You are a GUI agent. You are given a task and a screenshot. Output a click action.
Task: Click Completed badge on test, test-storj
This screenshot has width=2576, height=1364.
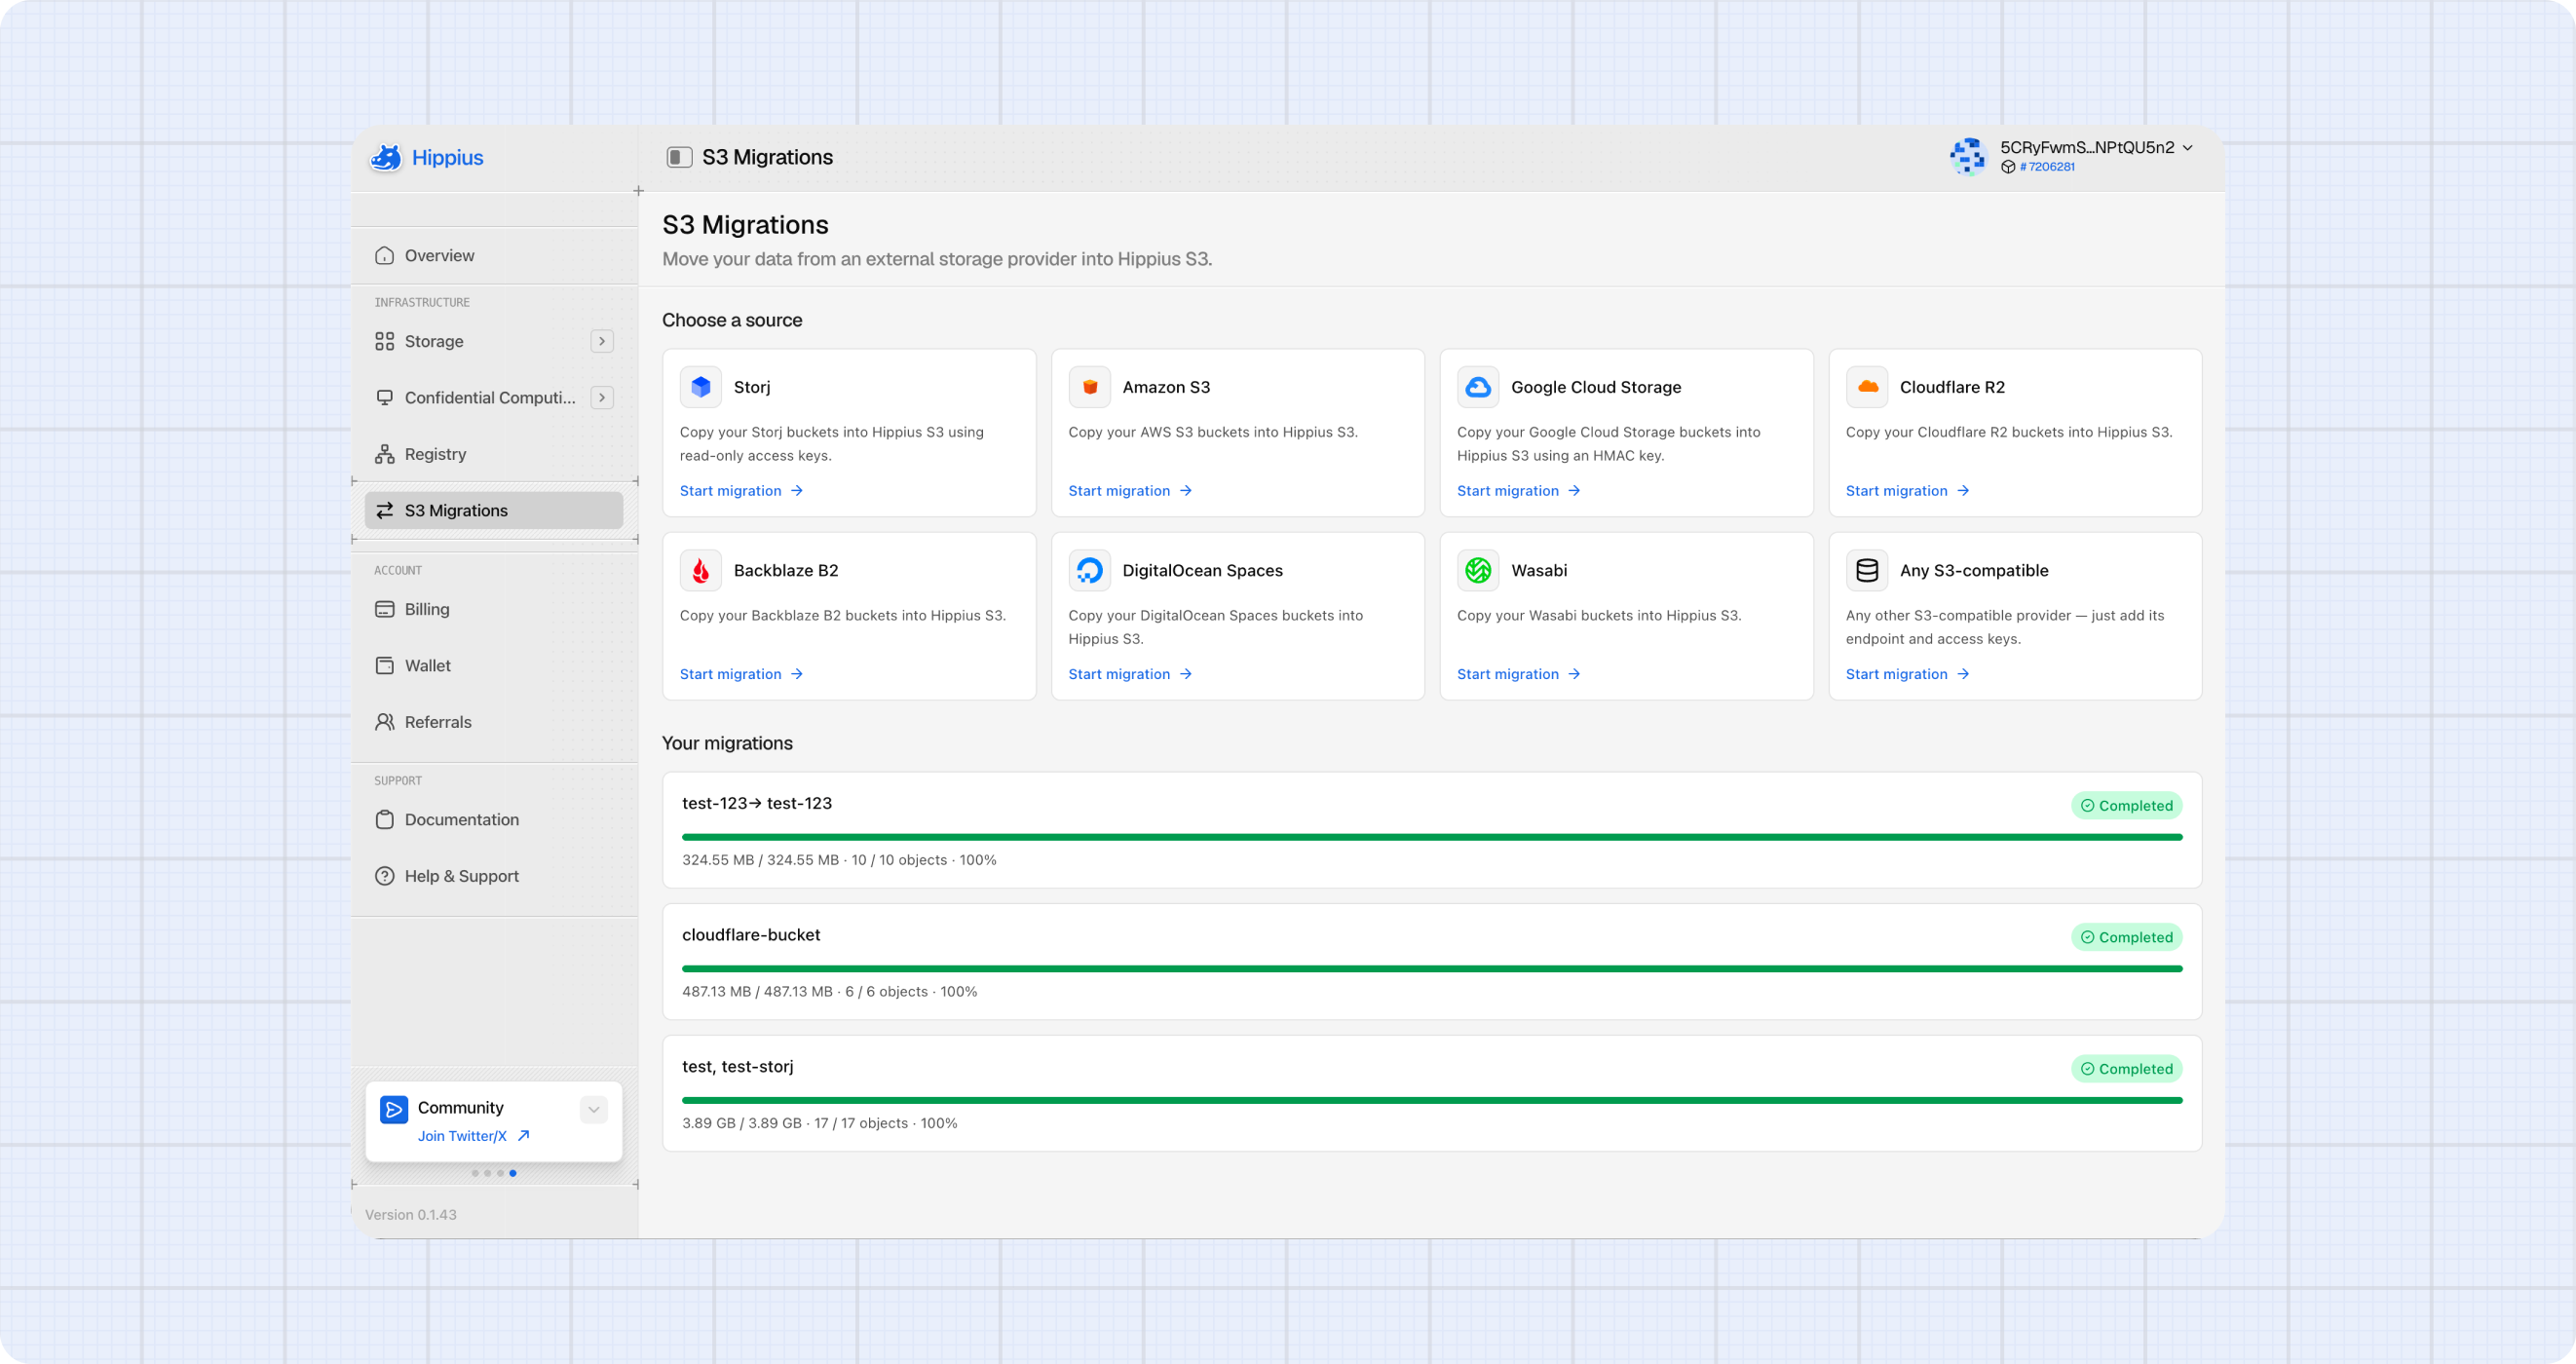pyautogui.click(x=2126, y=1069)
